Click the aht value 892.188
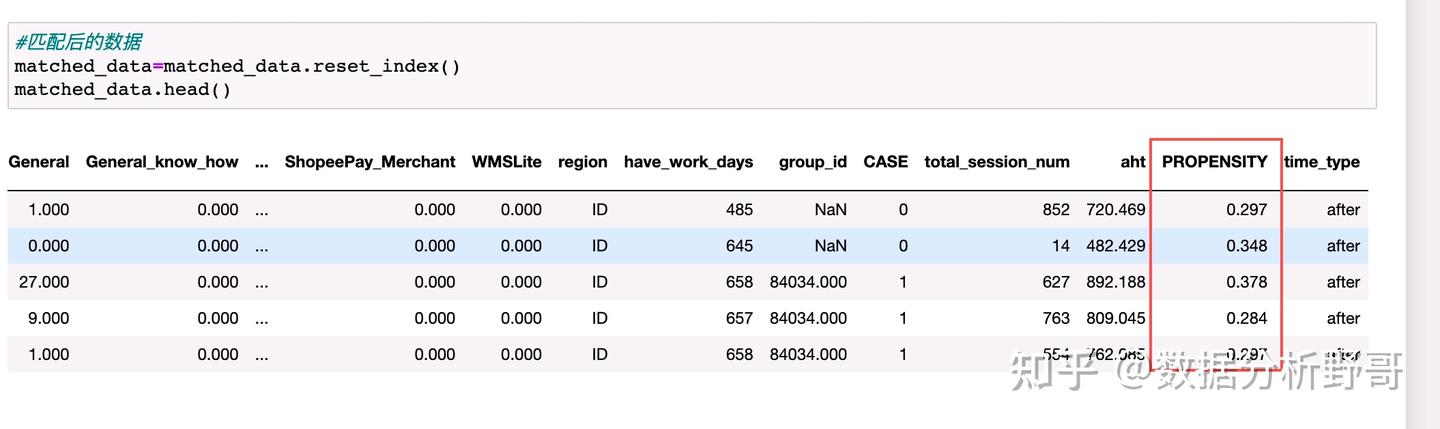1440x429 pixels. pos(1115,282)
